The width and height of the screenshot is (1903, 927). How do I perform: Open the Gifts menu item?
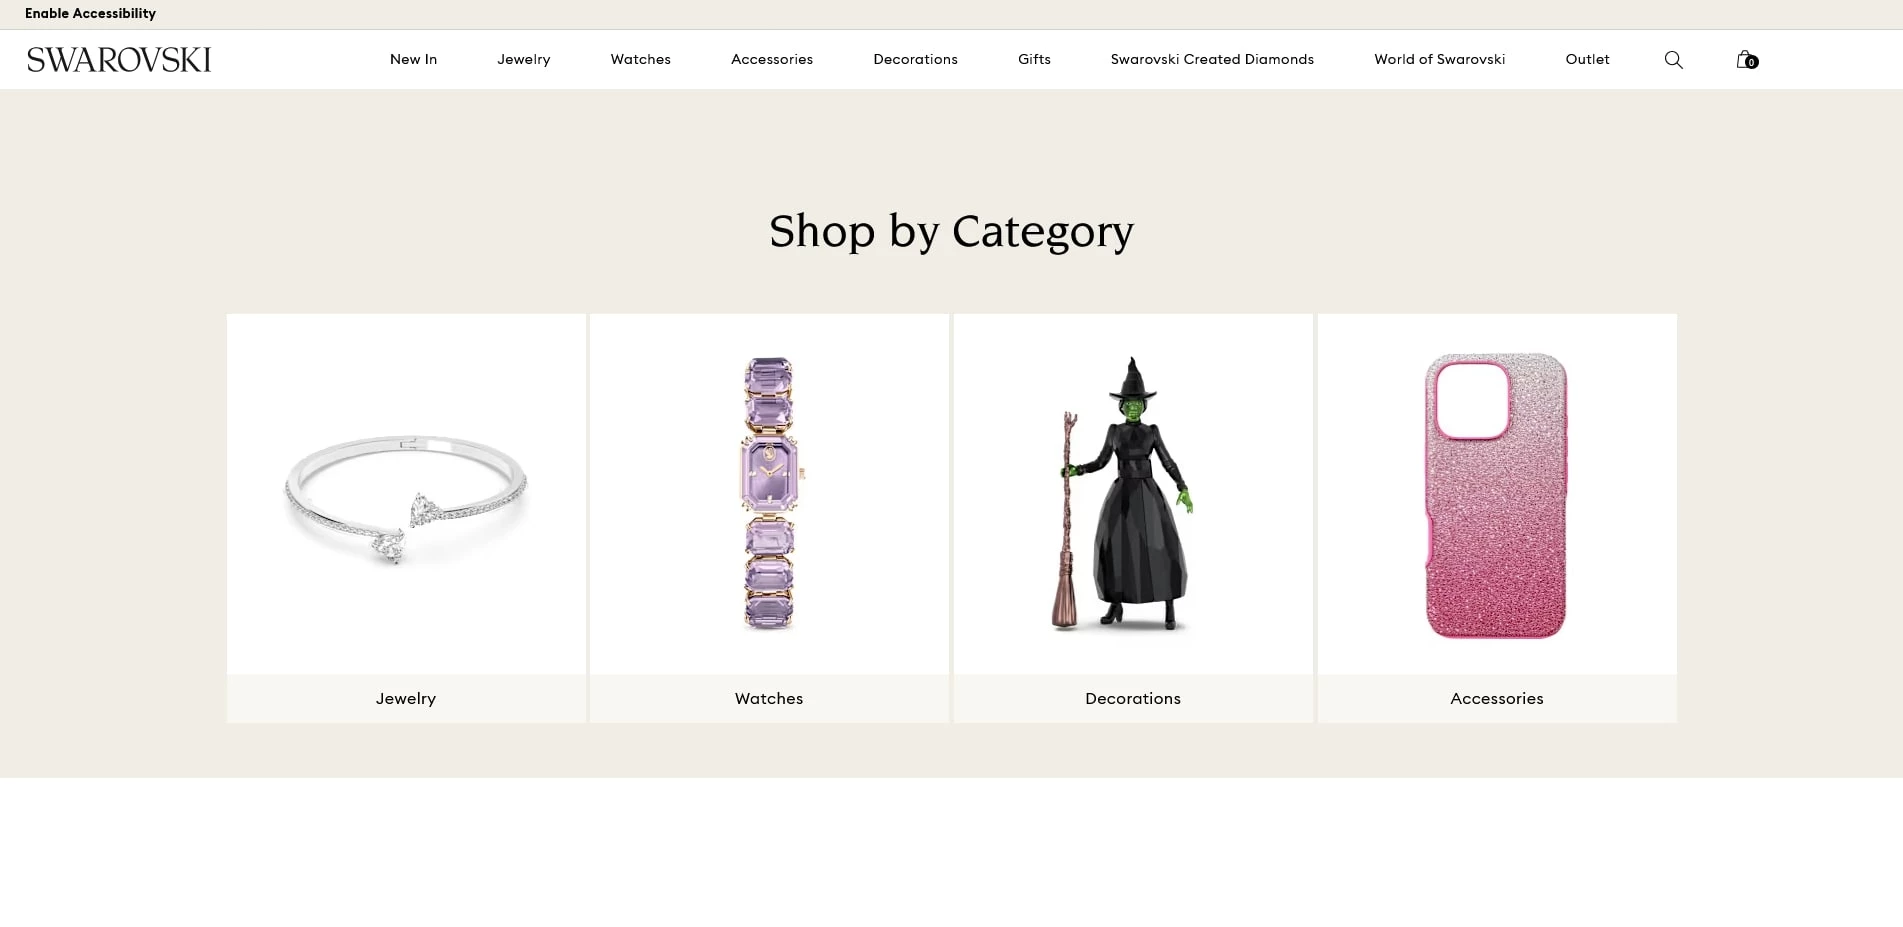(x=1034, y=59)
